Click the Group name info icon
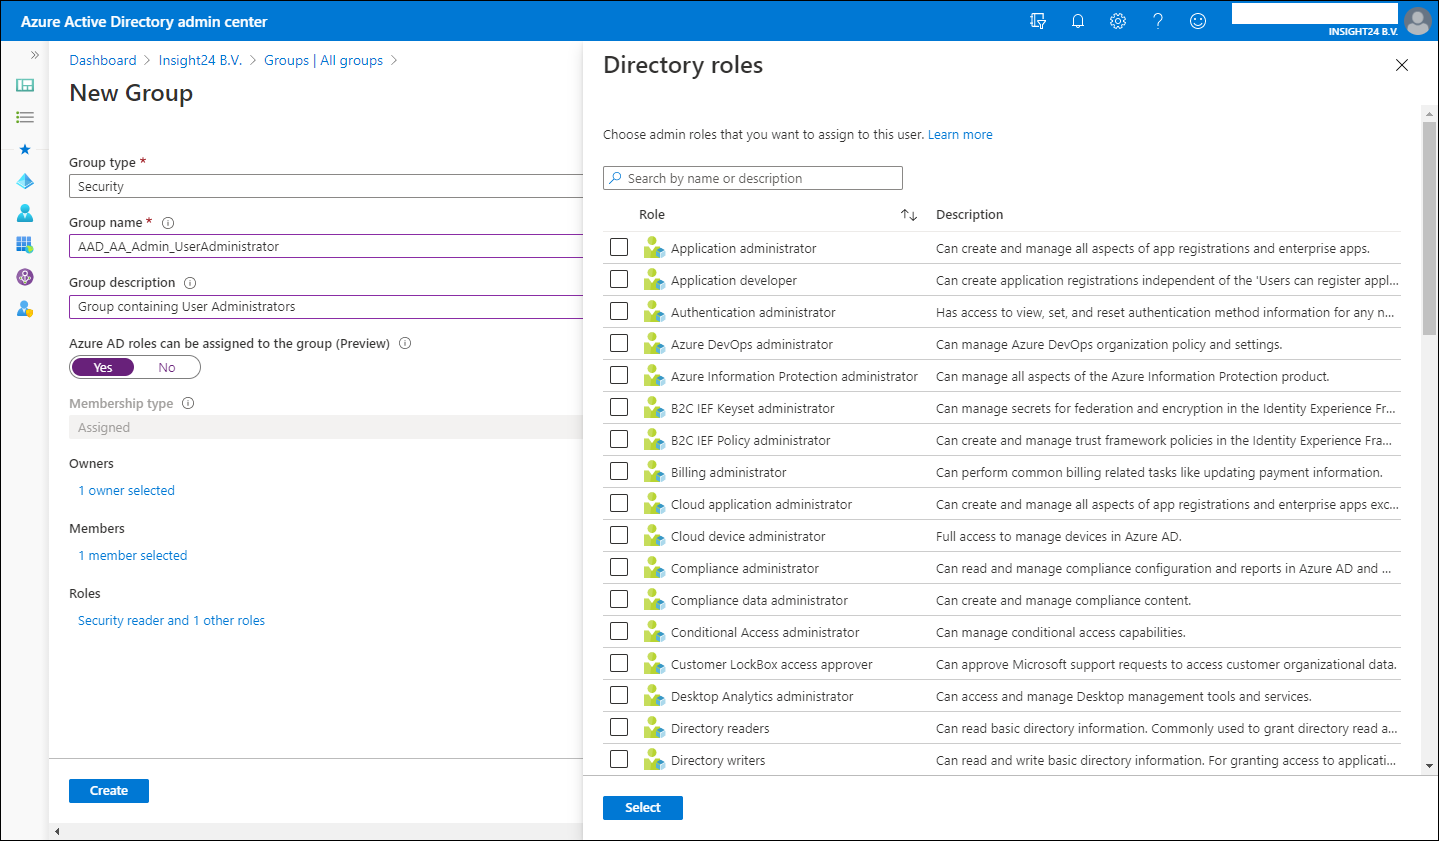1439x841 pixels. pyautogui.click(x=168, y=223)
